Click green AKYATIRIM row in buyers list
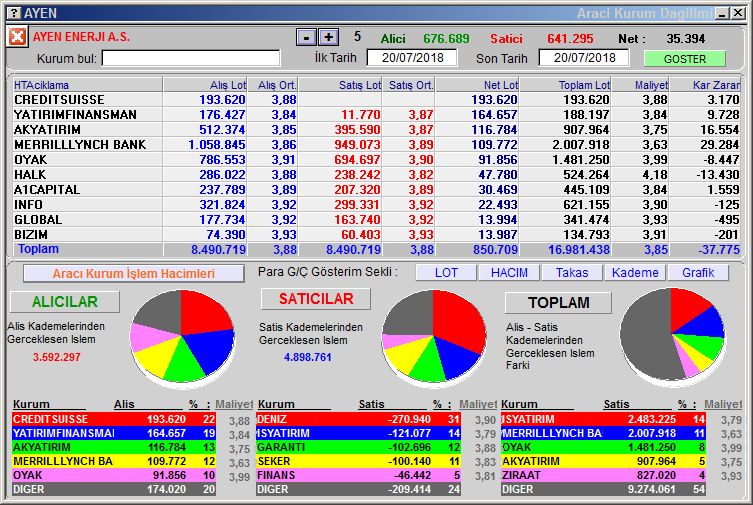The width and height of the screenshot is (753, 505). [114, 447]
